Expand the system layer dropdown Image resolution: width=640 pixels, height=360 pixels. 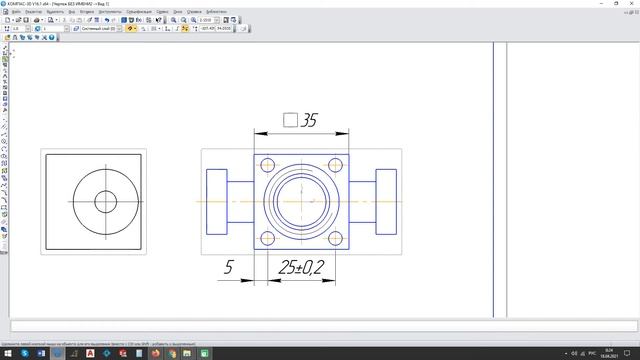coord(119,29)
